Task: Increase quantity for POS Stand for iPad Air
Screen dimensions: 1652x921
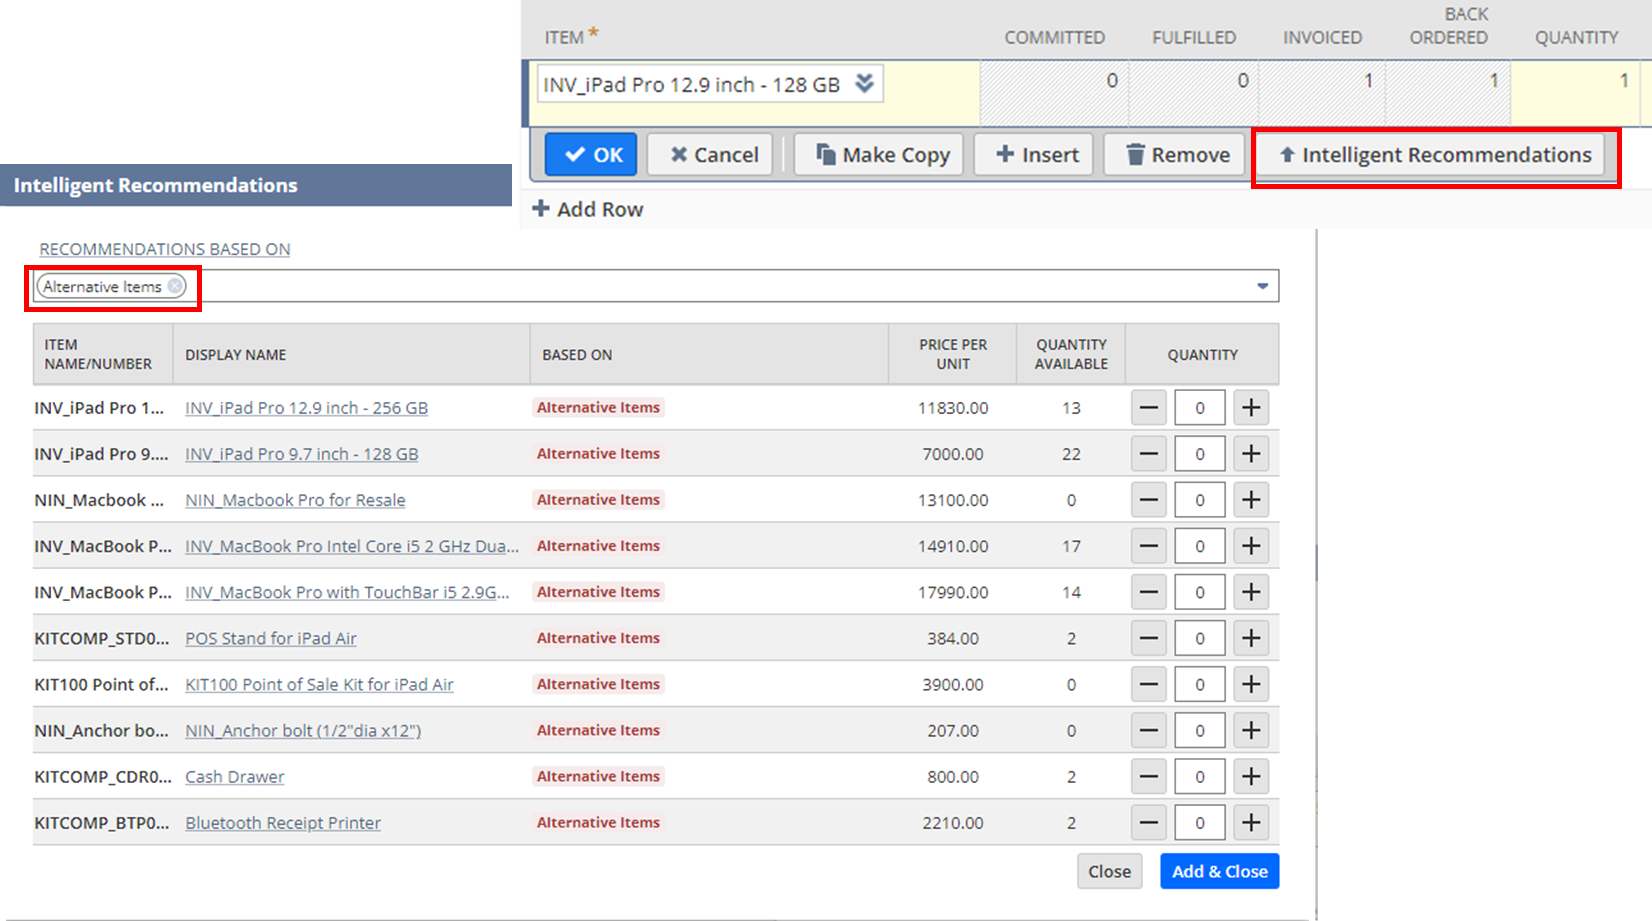Action: [1250, 637]
